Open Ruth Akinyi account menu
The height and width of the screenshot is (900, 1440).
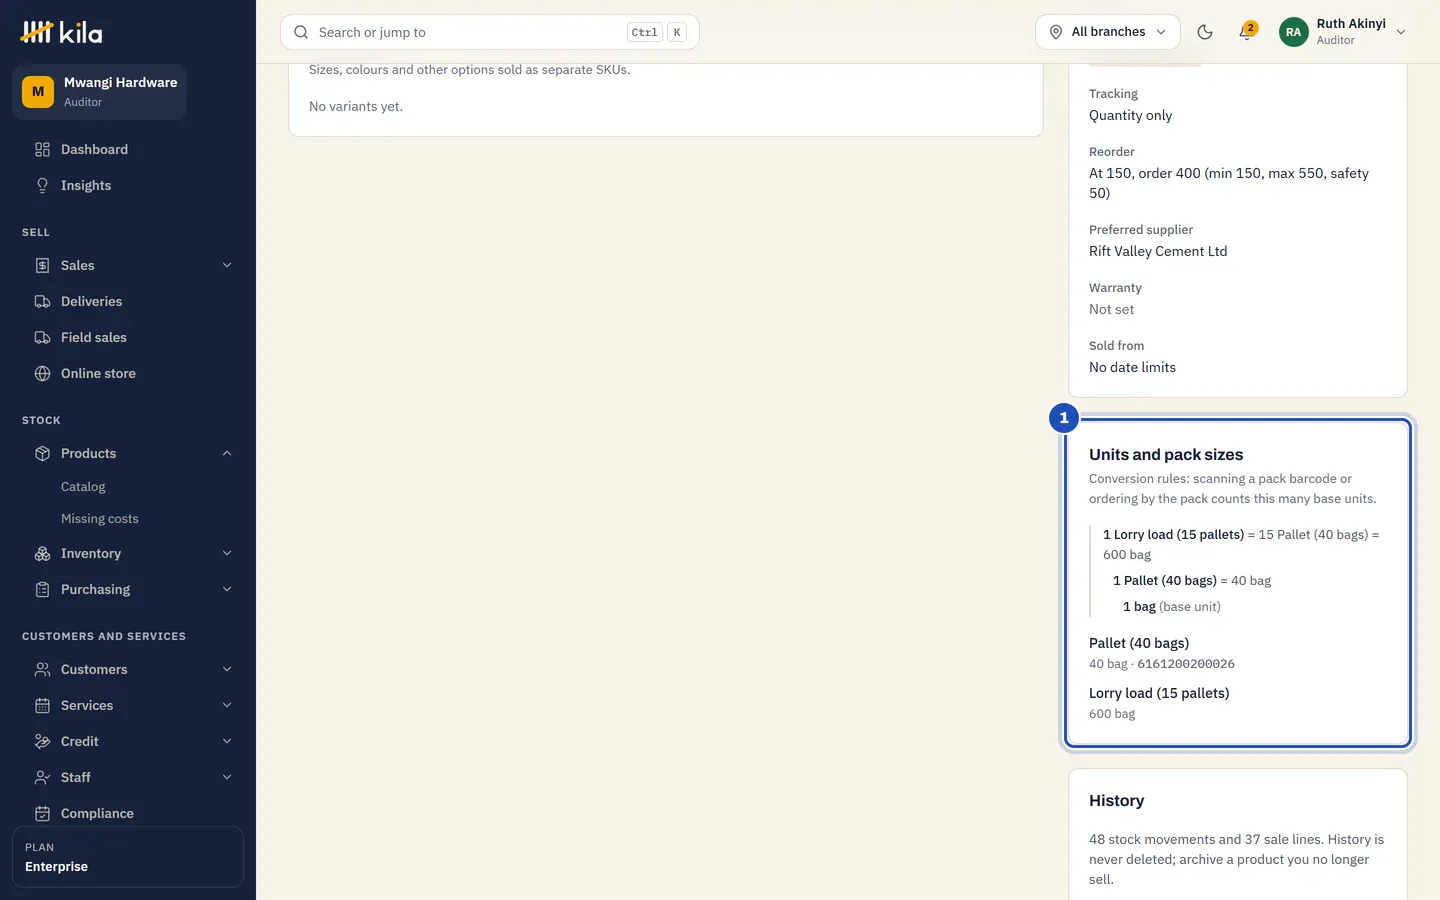coord(1343,32)
